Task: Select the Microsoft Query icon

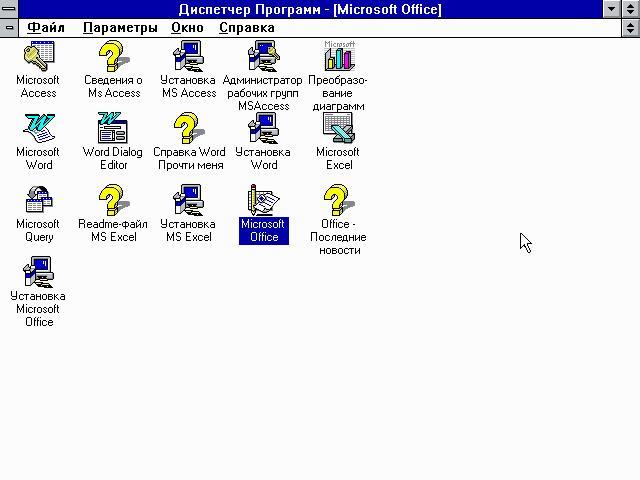Action: point(39,200)
